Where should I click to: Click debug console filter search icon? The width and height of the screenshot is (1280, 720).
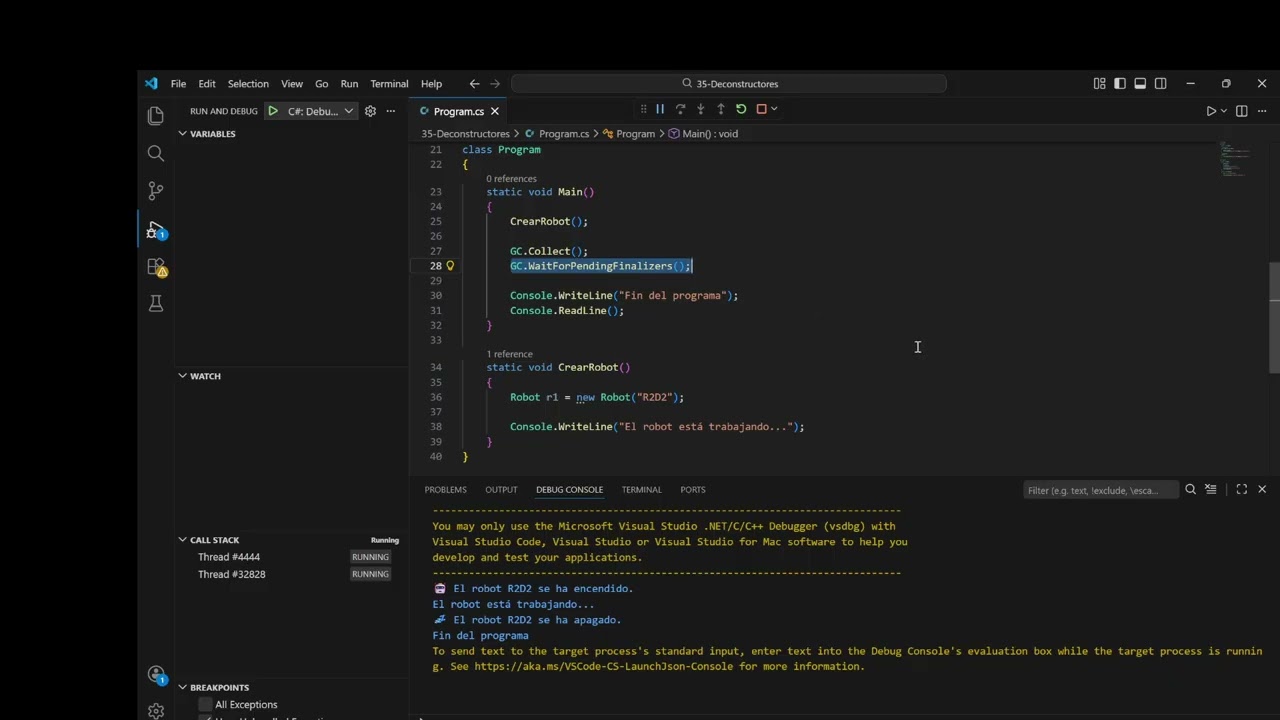point(1190,490)
